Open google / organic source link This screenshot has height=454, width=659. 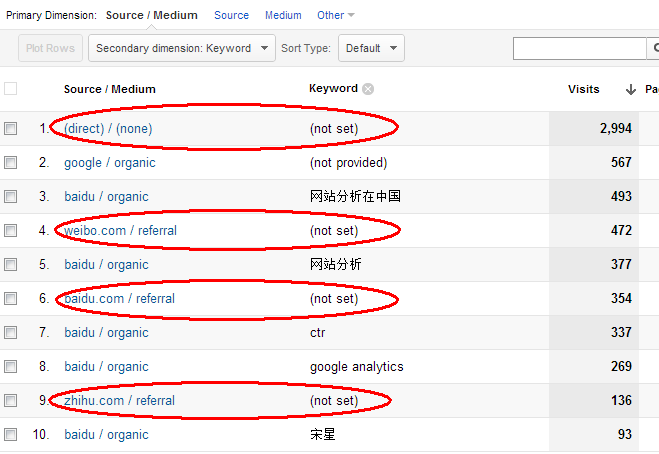click(110, 163)
